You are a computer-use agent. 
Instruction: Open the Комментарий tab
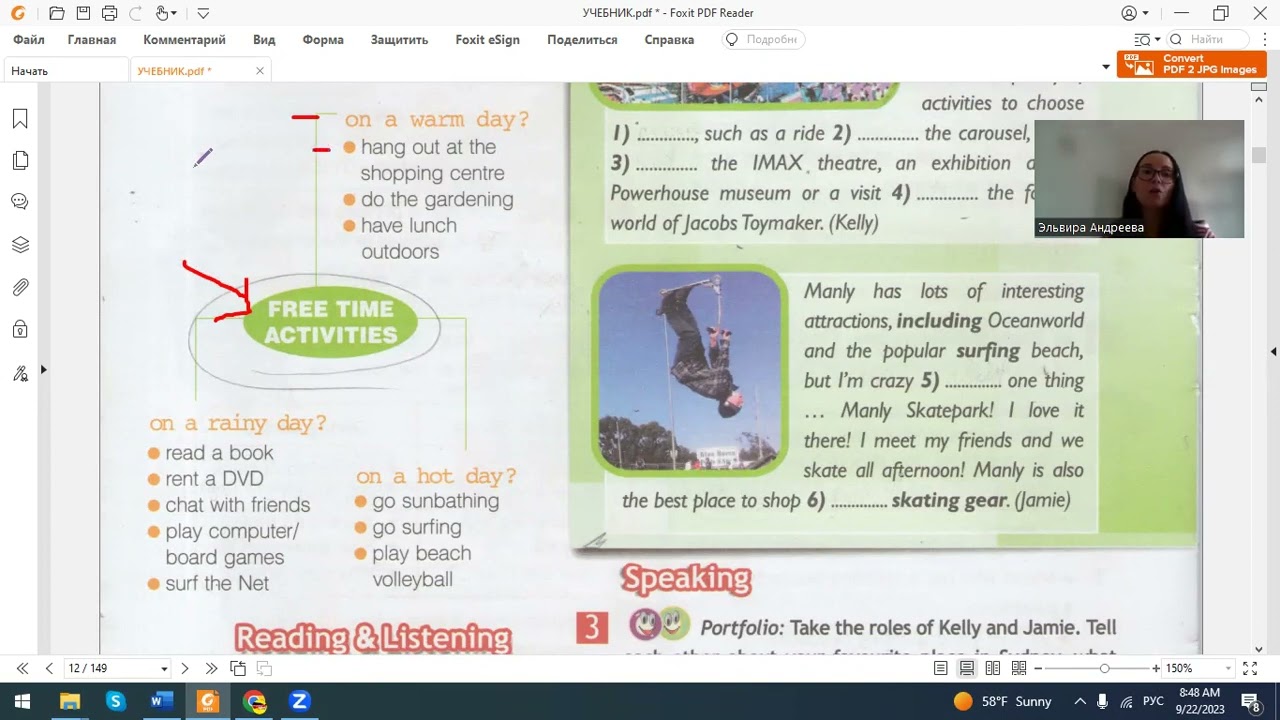[184, 40]
